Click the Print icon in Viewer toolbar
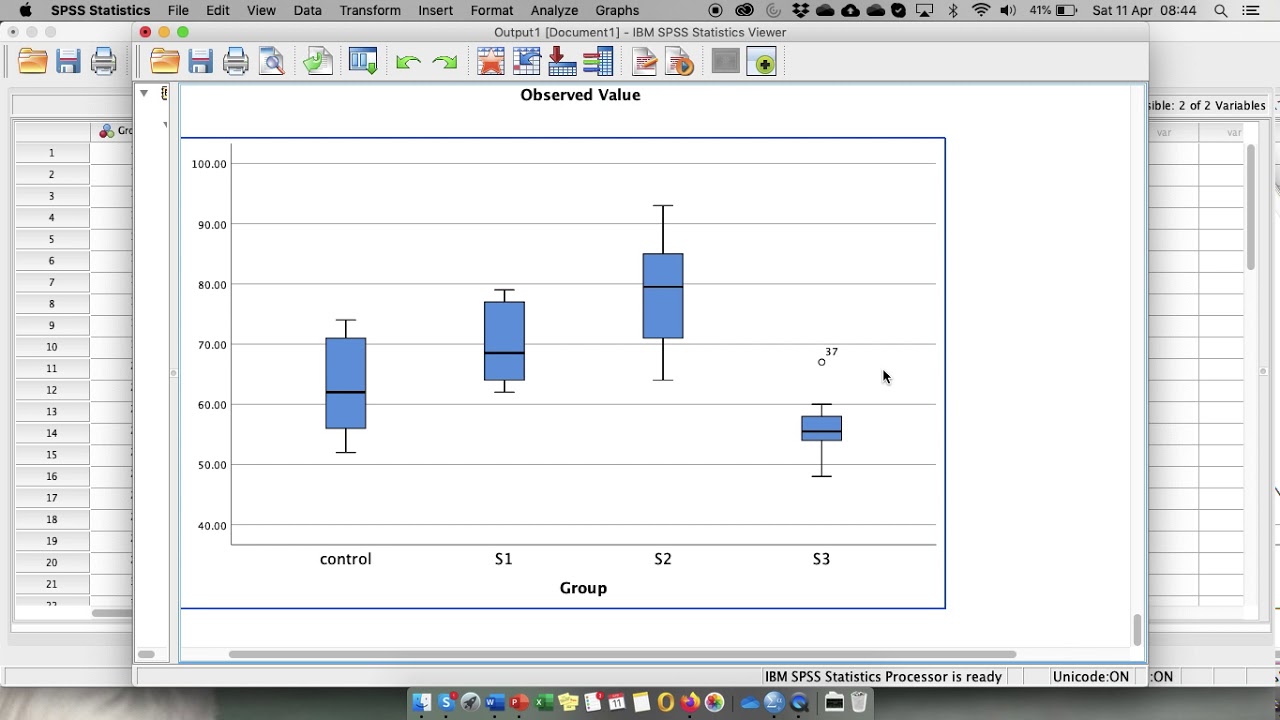The image size is (1280, 720). [x=236, y=62]
